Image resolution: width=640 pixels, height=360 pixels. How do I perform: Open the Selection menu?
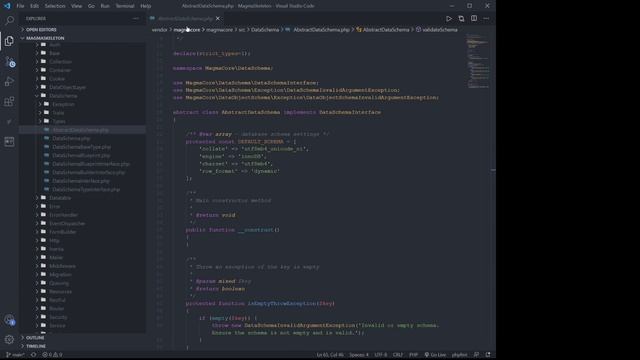(x=55, y=6)
